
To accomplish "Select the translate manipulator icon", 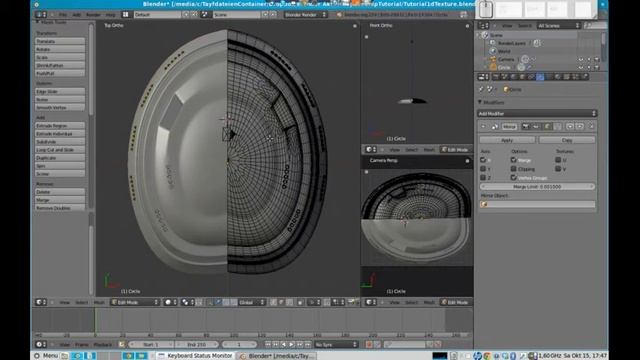I will pyautogui.click(x=218, y=302).
